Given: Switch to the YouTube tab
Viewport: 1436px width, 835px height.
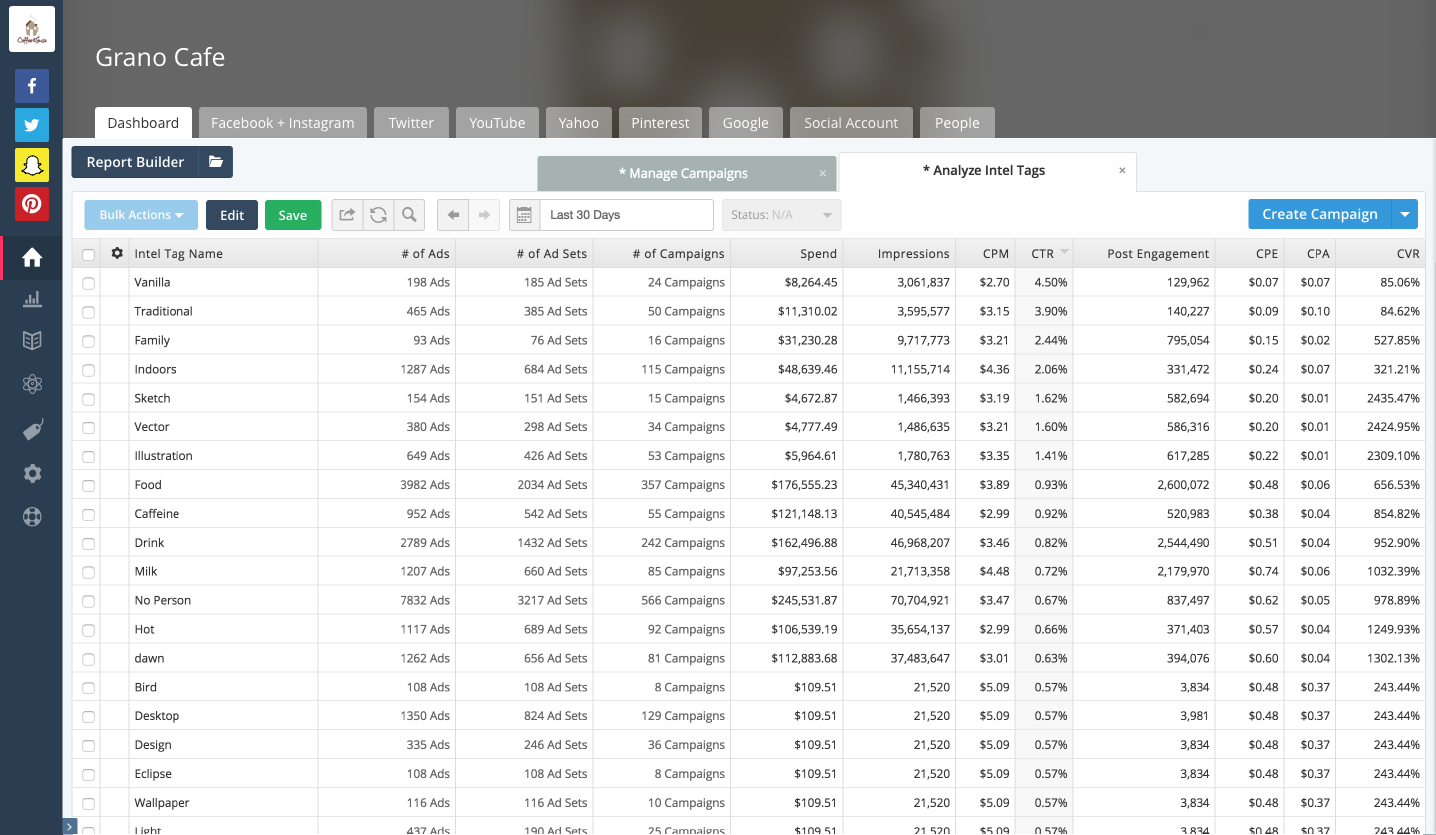Looking at the screenshot, I should pyautogui.click(x=497, y=123).
